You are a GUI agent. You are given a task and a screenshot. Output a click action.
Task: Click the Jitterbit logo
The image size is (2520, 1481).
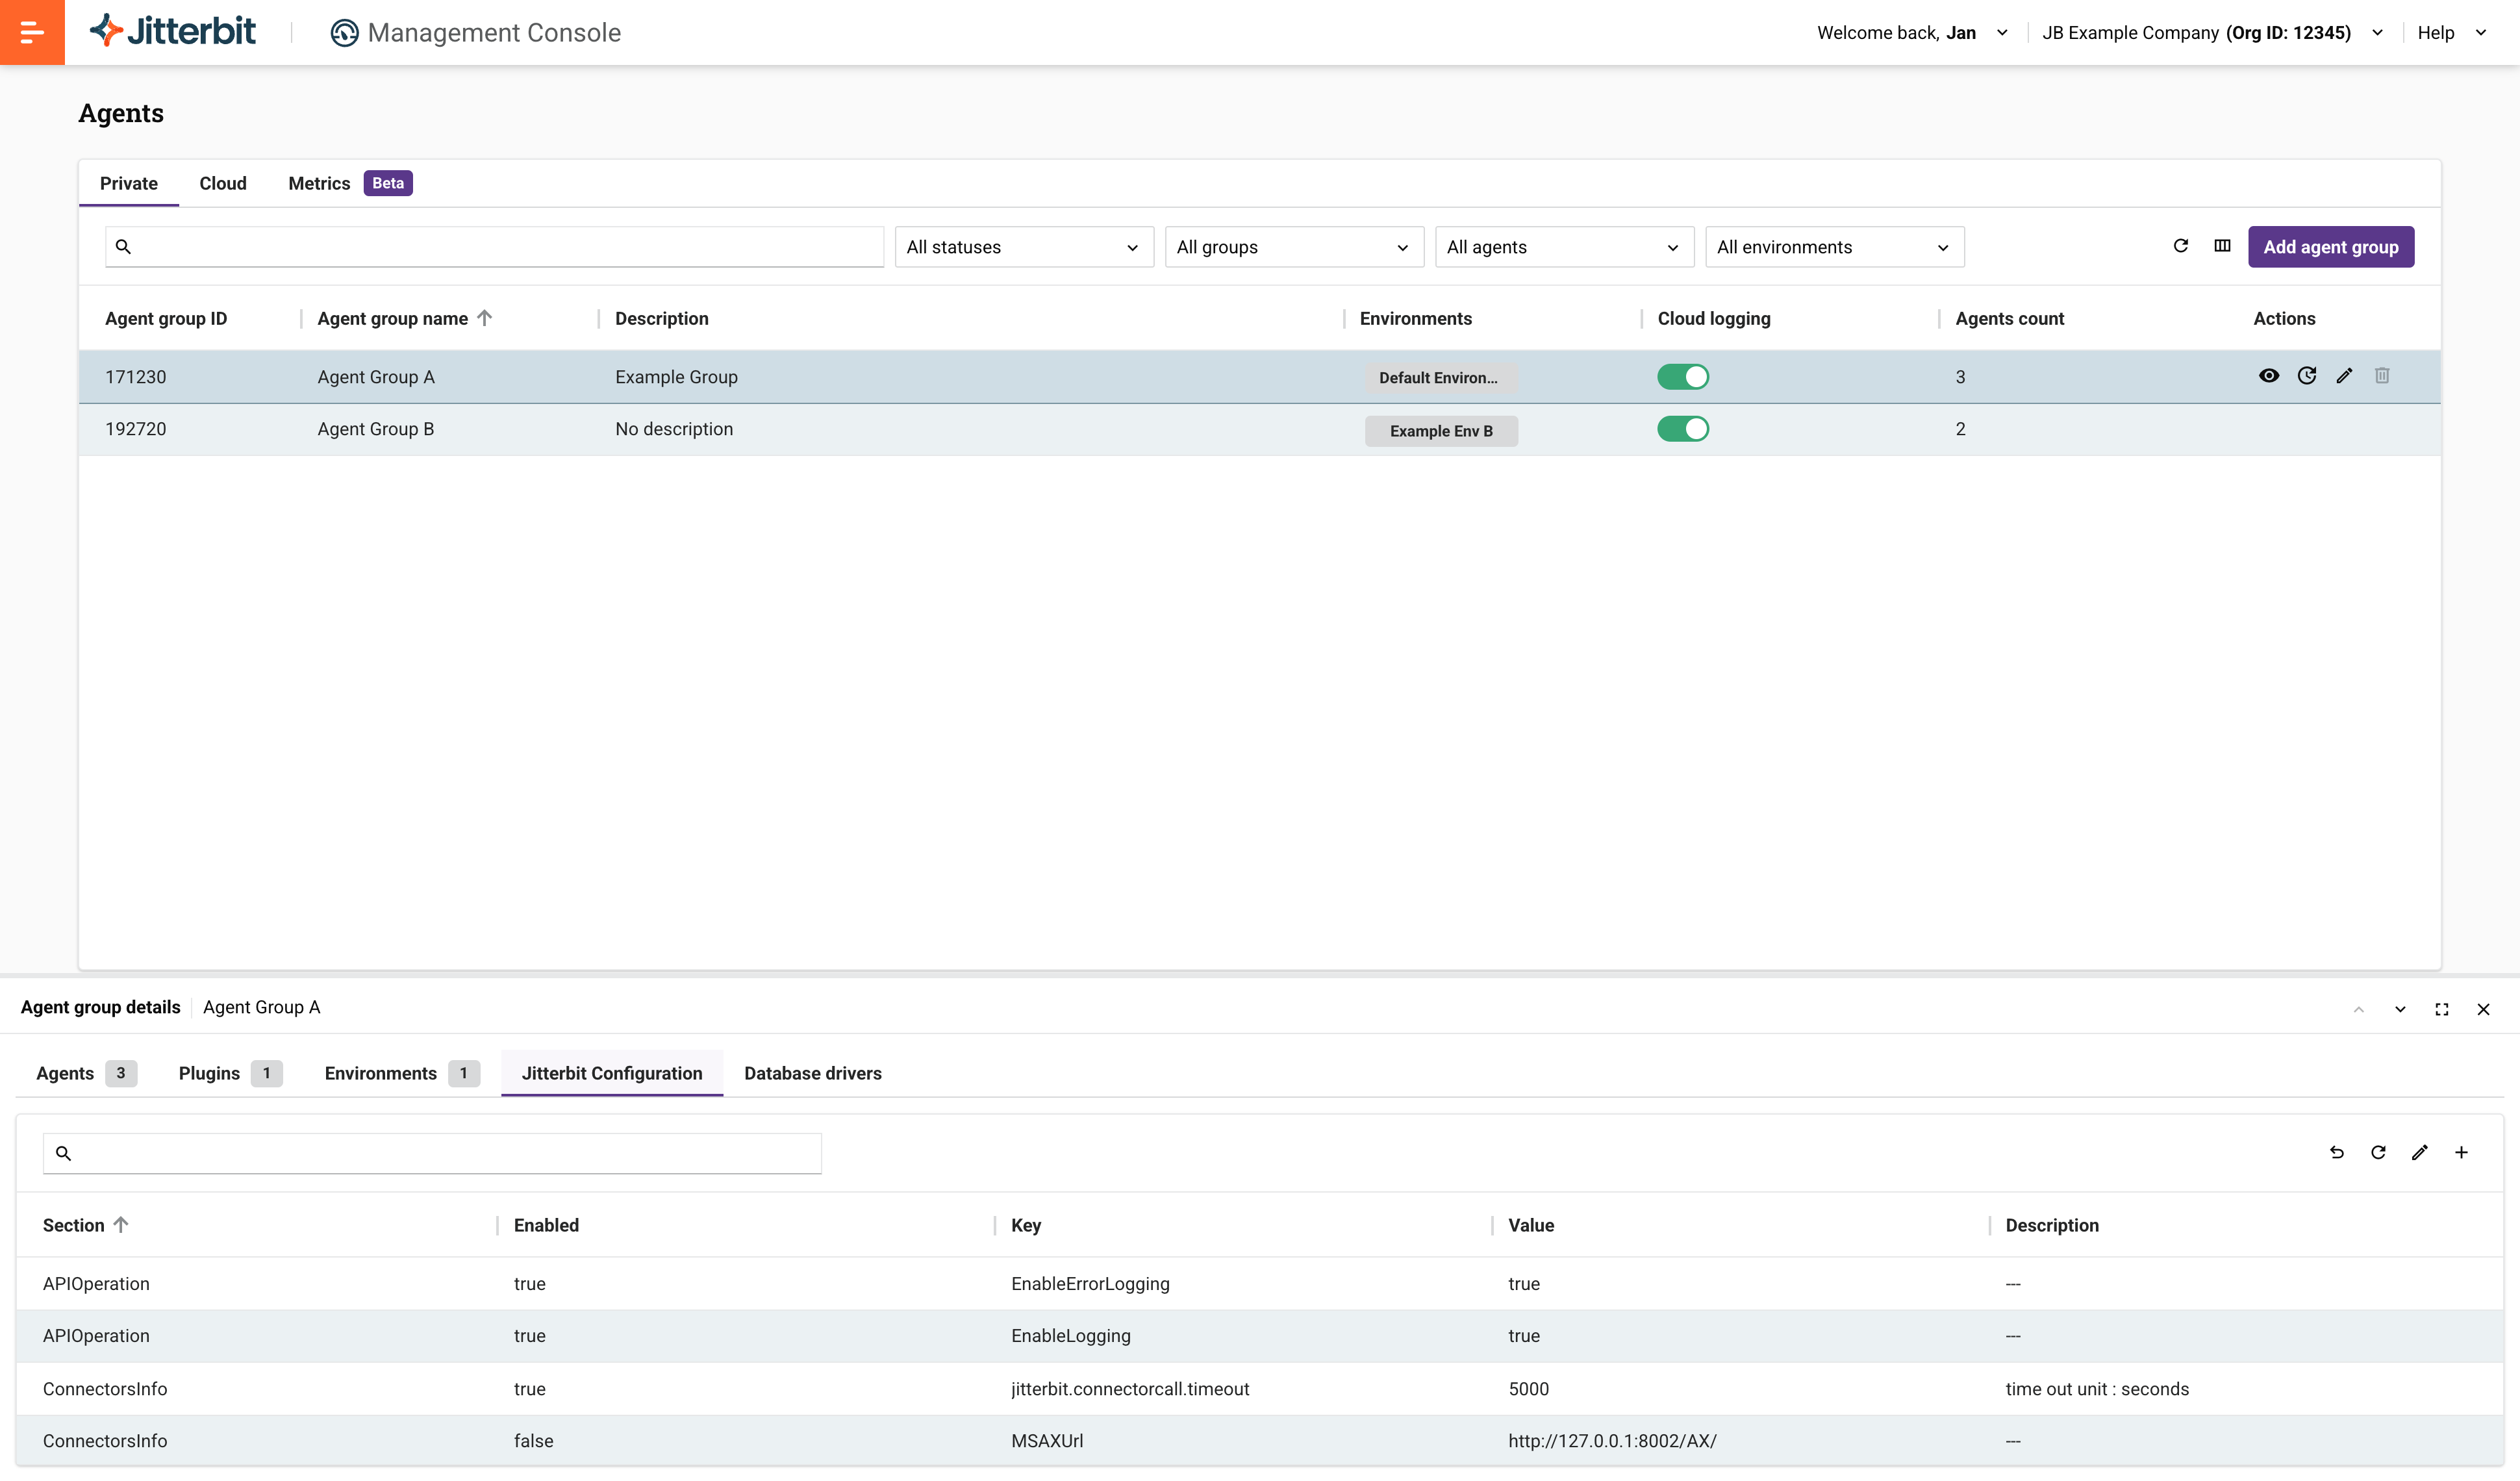(173, 32)
